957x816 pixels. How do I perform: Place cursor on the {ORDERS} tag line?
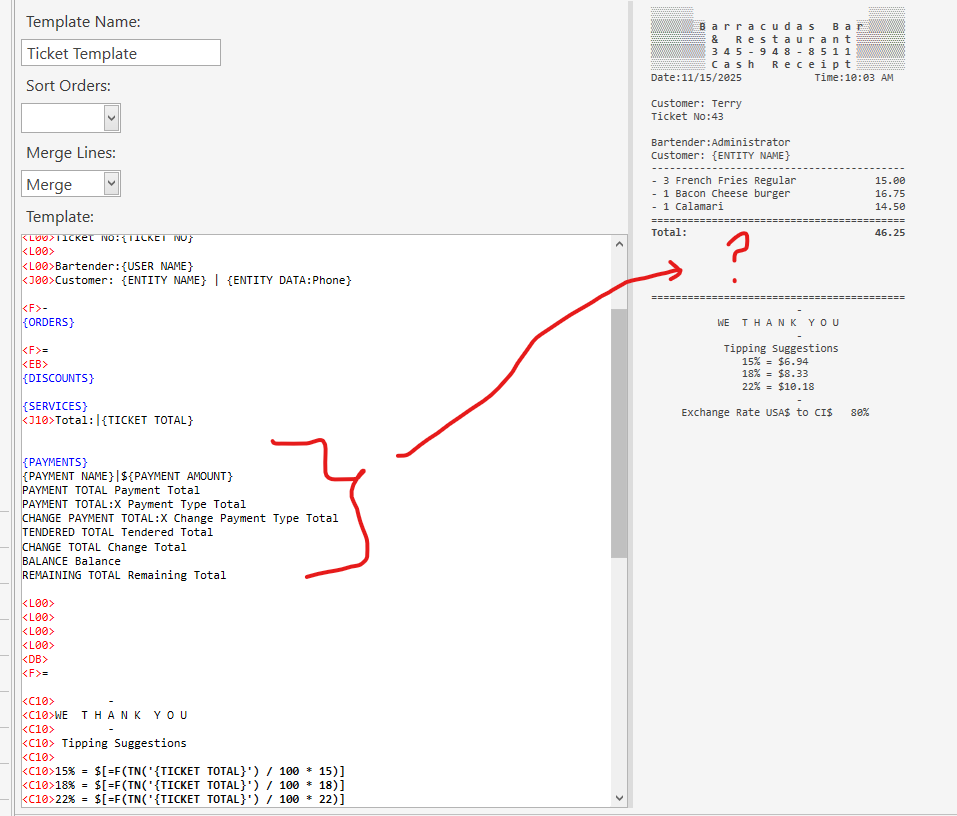49,322
